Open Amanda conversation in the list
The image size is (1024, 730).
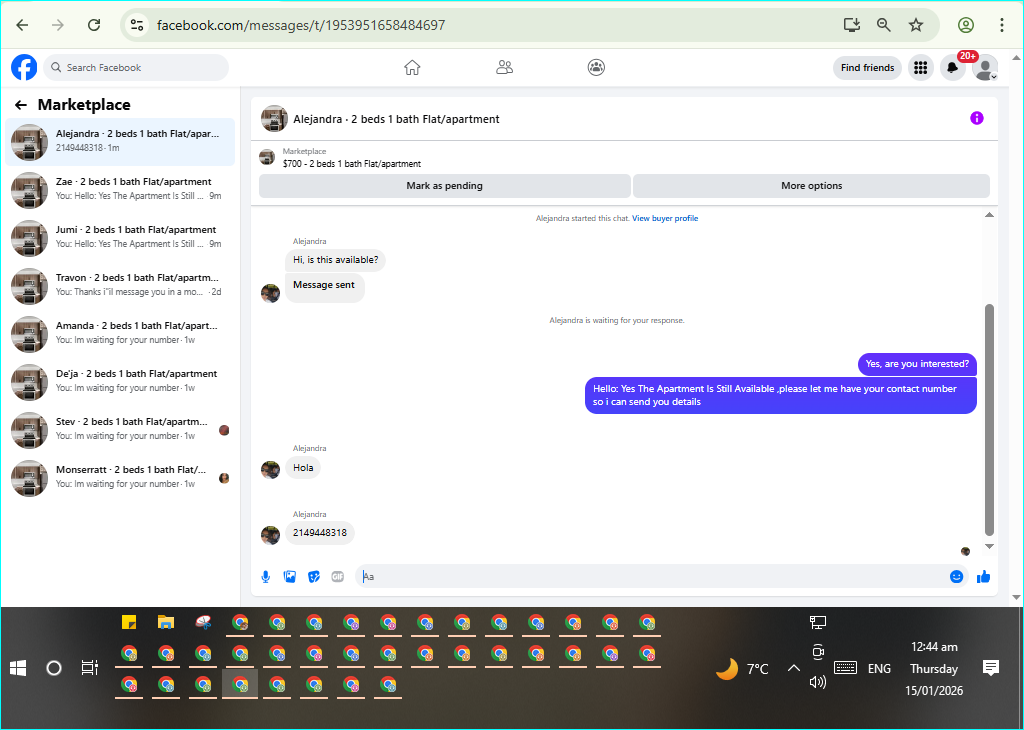click(x=120, y=334)
